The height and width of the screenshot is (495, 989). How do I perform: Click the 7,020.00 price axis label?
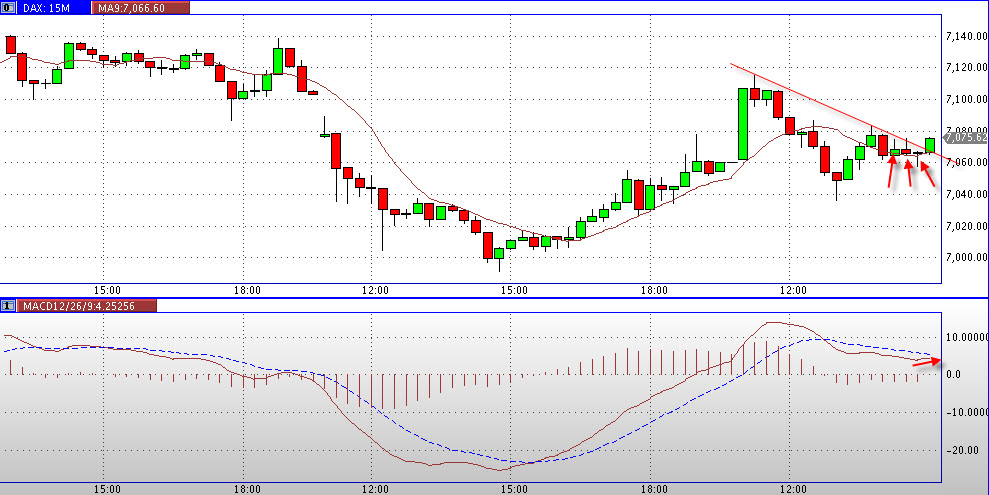coord(967,226)
